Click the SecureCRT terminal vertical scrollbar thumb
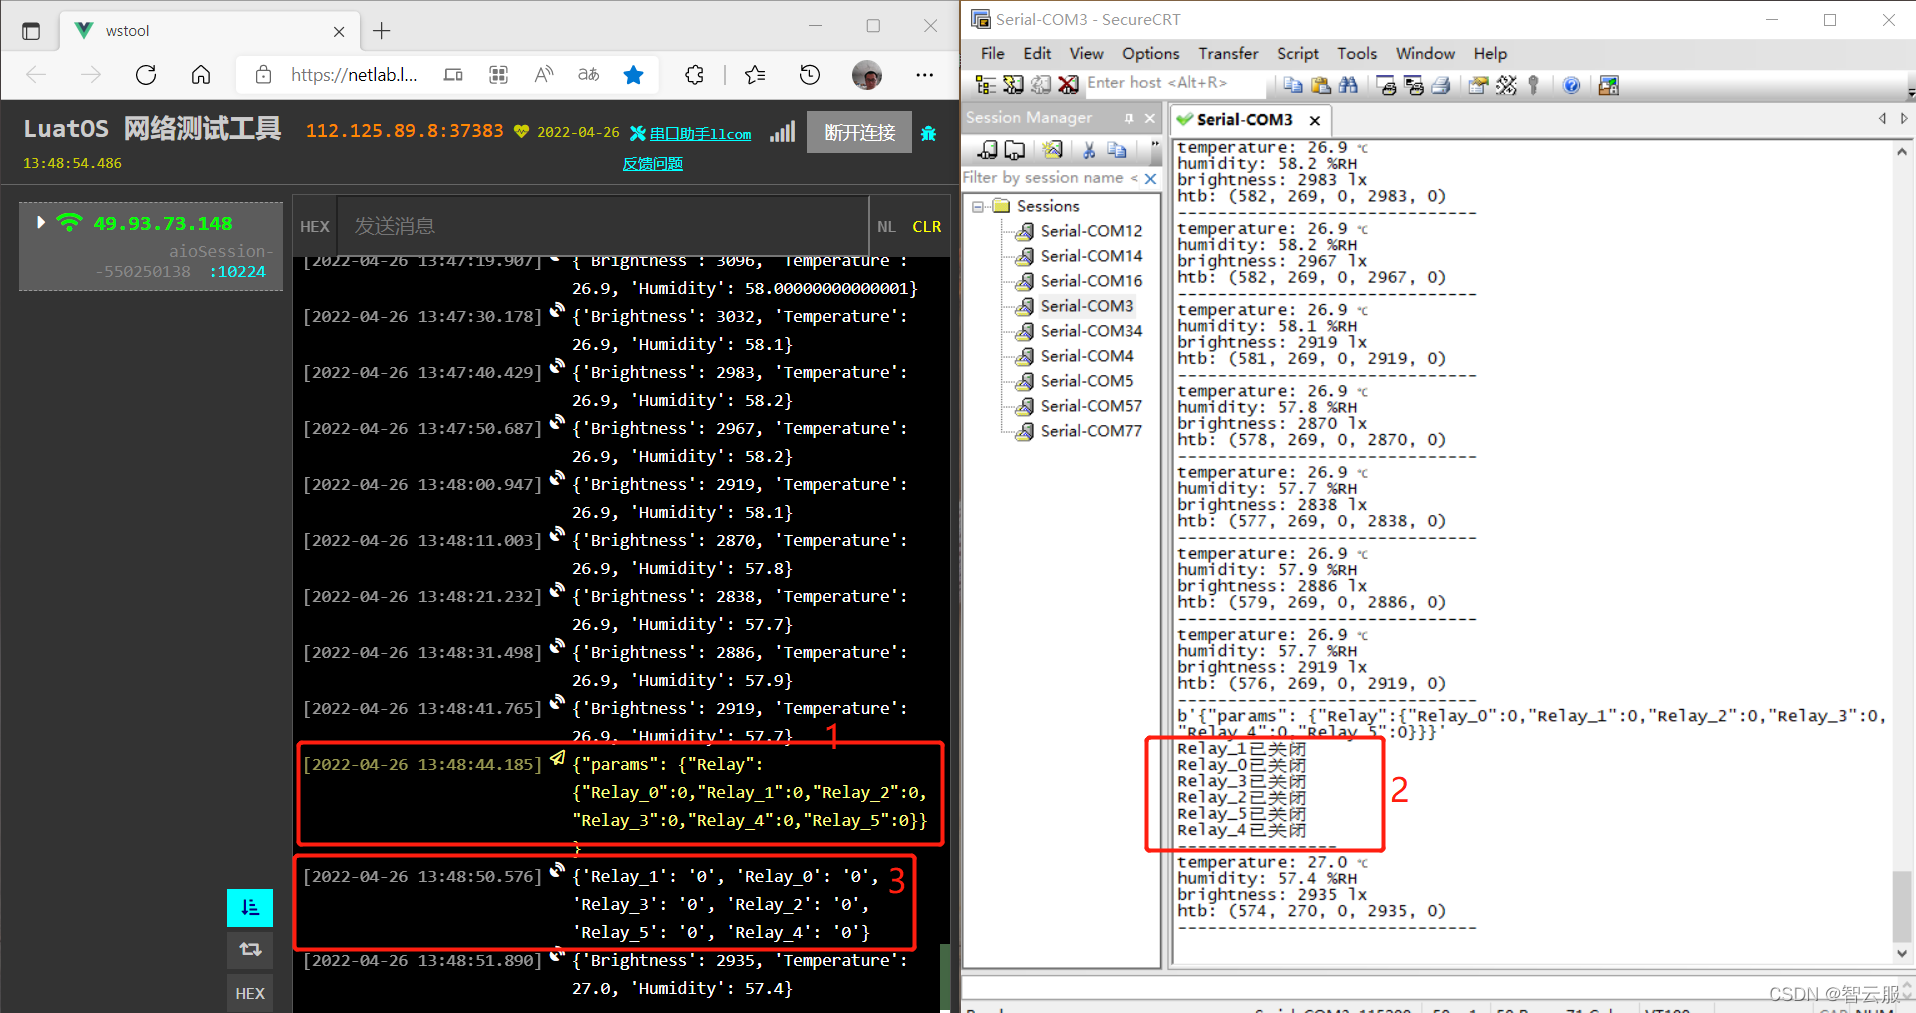Screen dimensions: 1916x1013 pos(1902,905)
